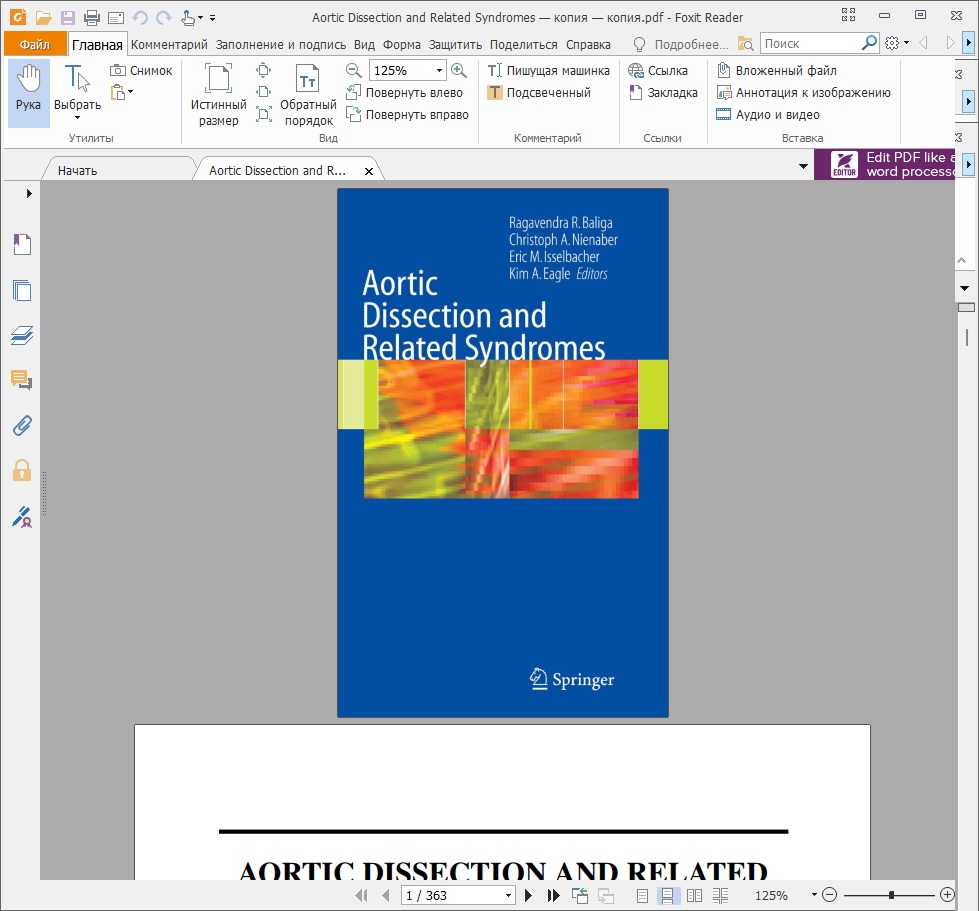Add a Закладка bookmark
Viewport: 979px width, 911px height.
pyautogui.click(x=663, y=92)
